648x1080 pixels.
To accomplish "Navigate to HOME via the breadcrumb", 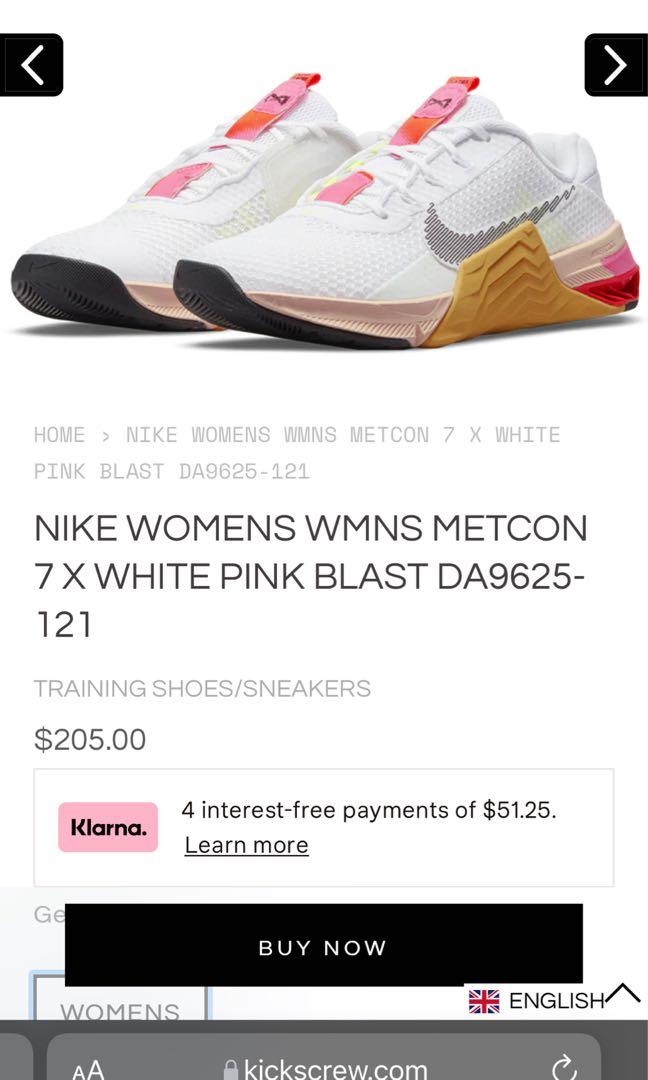I will [58, 435].
